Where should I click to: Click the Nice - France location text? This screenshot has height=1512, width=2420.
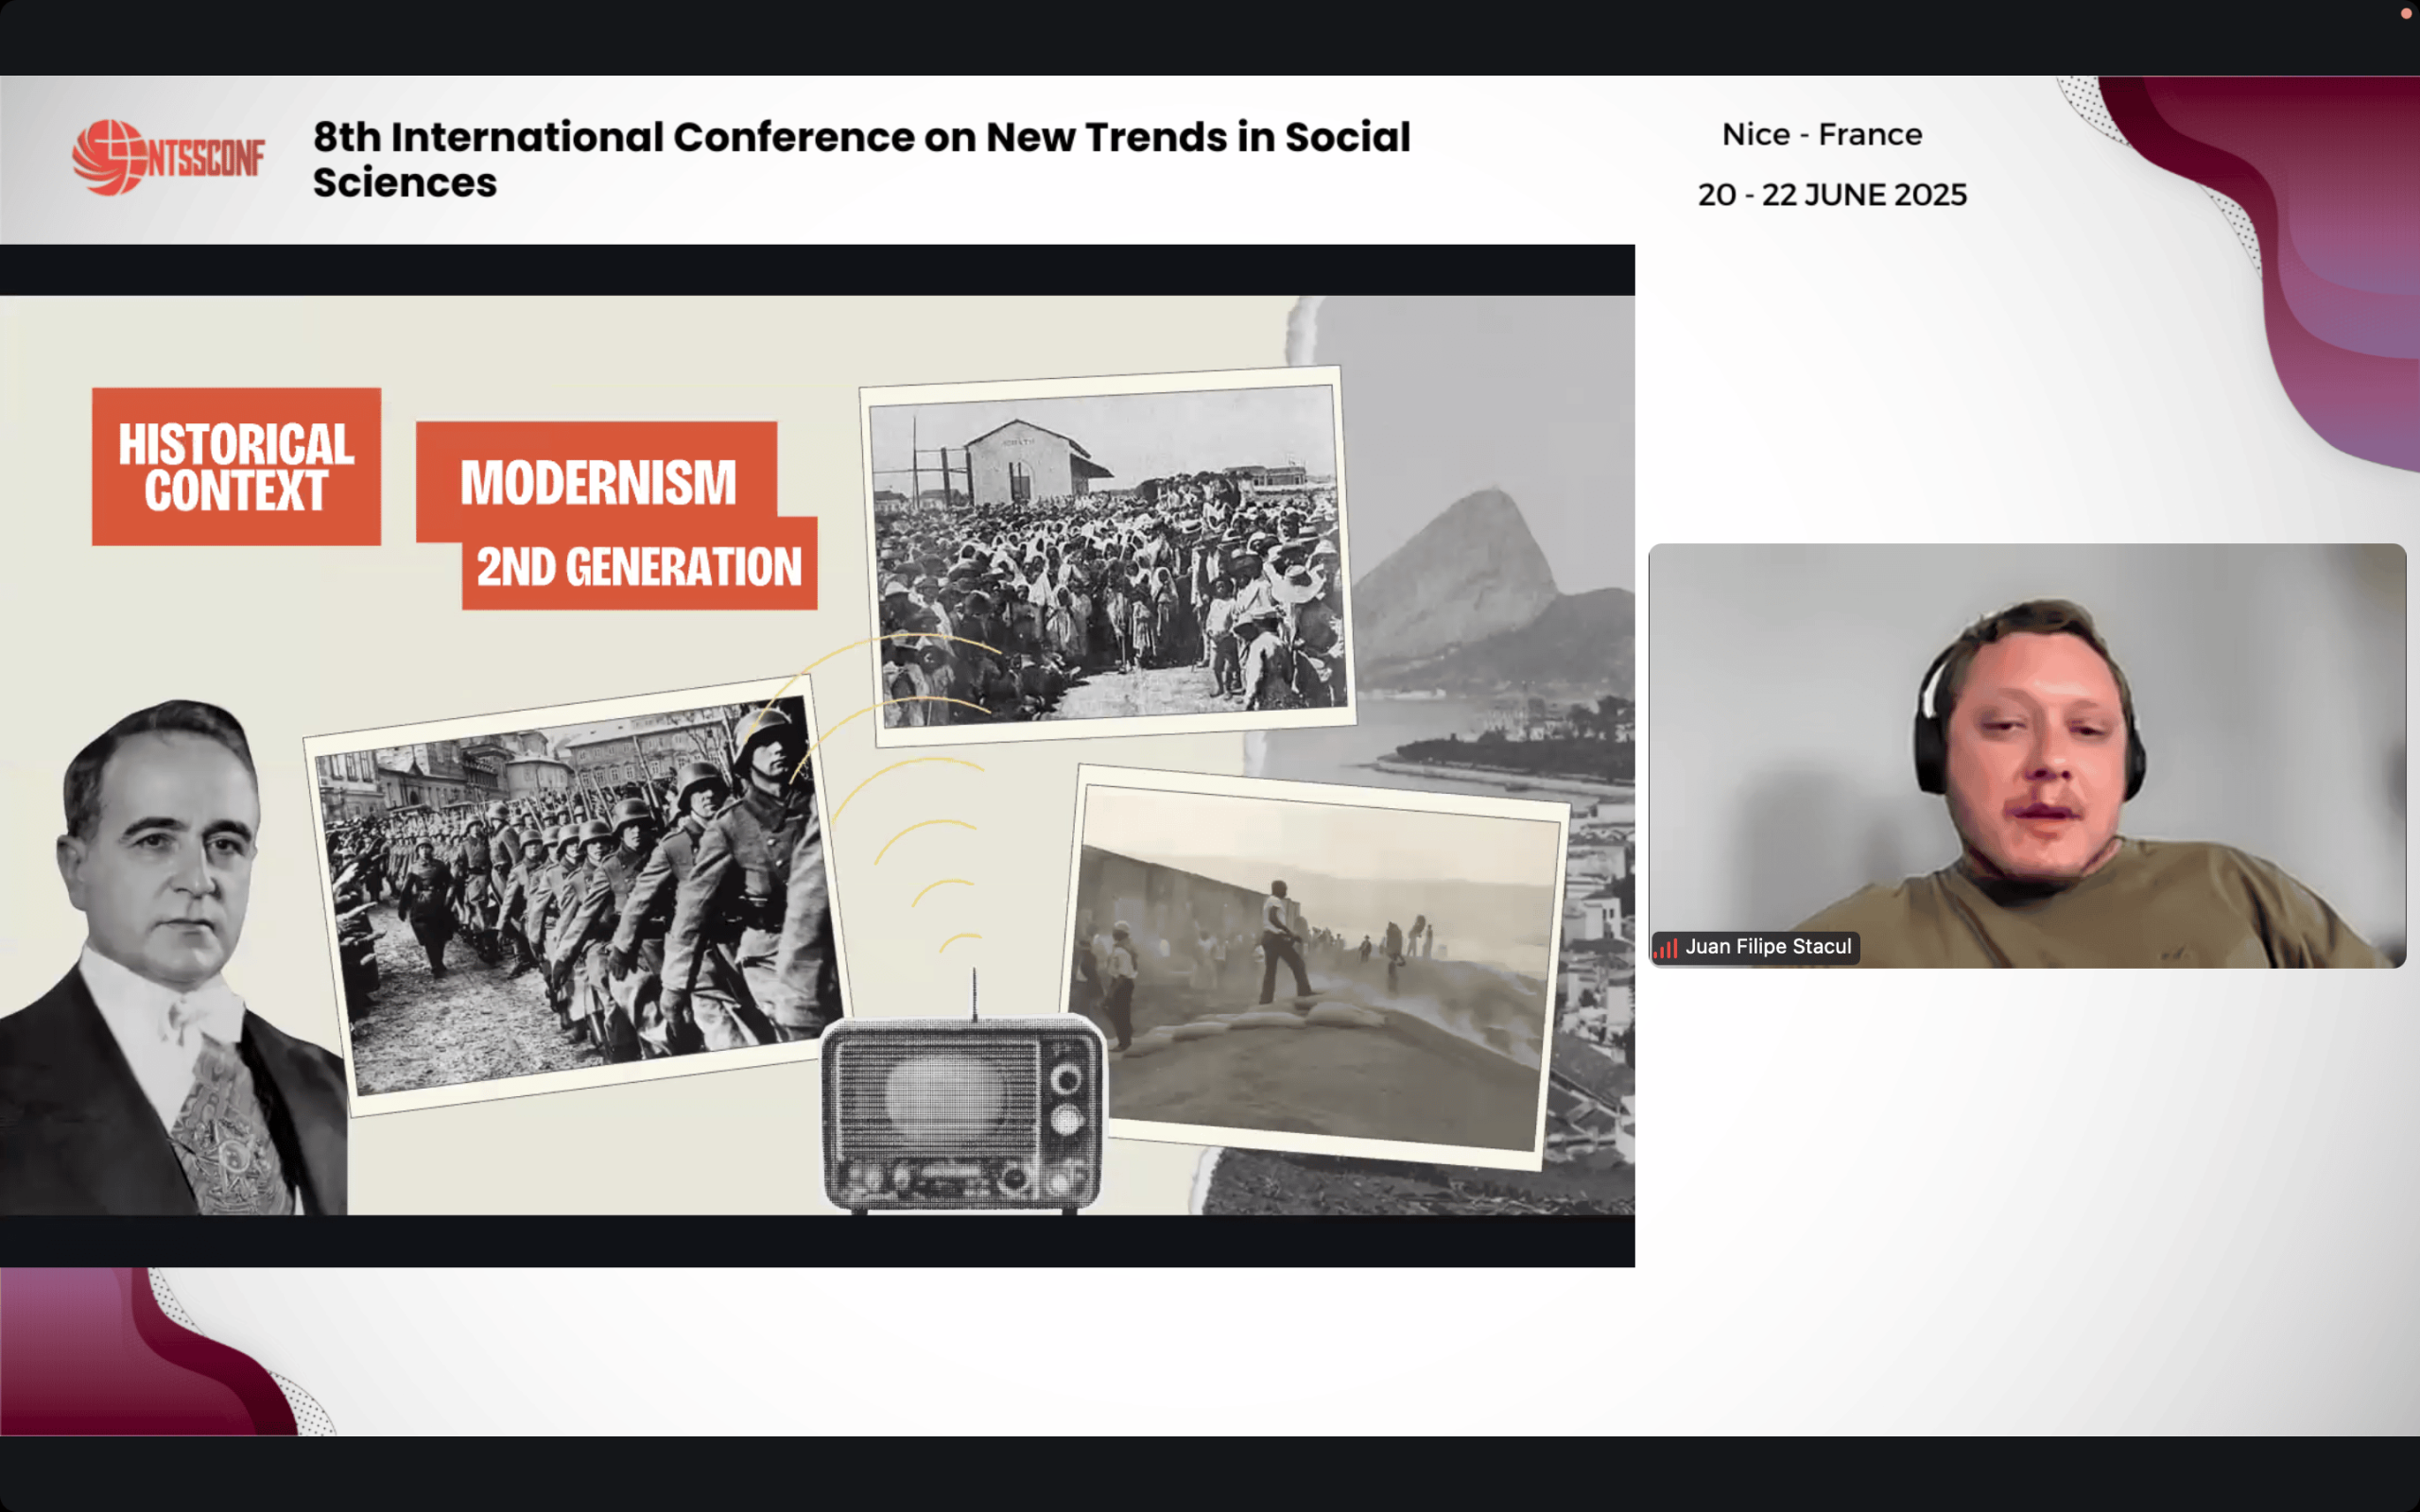(1821, 134)
